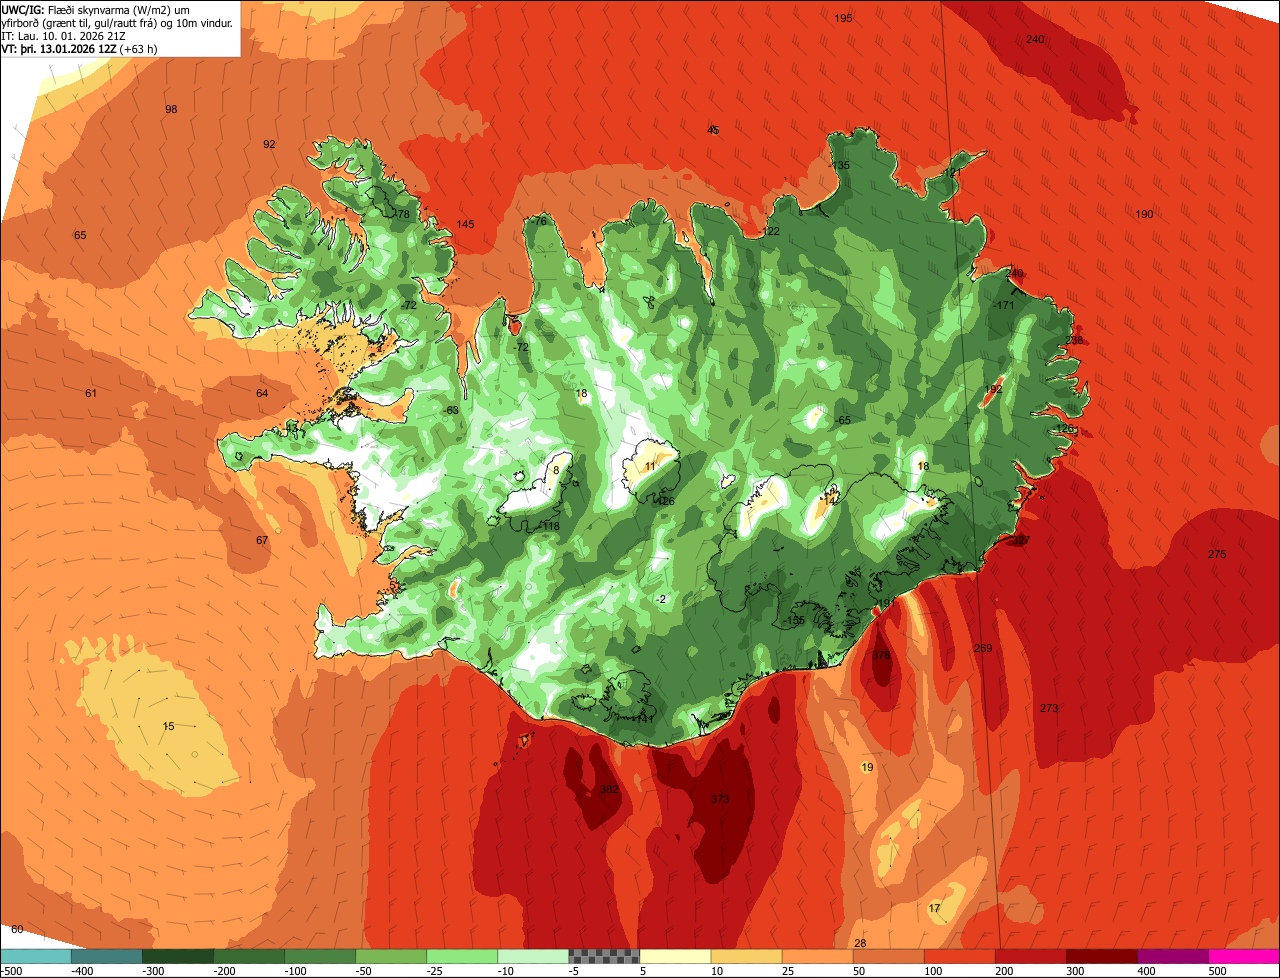Click the legend swatch between 50 and 100
The width and height of the screenshot is (1280, 978).
[x=888, y=956]
